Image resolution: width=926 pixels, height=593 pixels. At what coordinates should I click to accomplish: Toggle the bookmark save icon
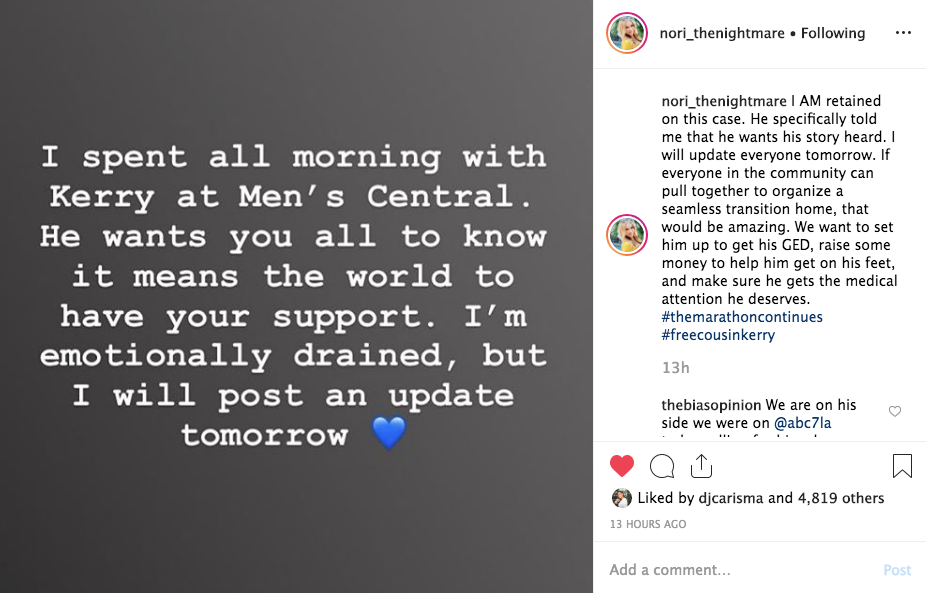901,466
